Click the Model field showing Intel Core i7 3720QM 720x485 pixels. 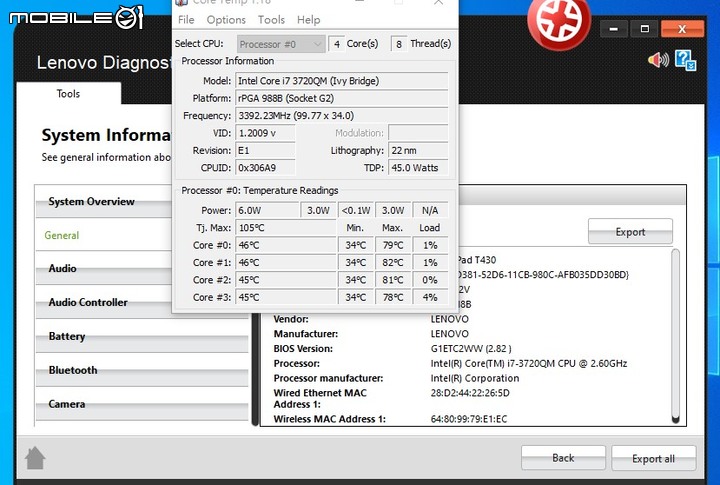[x=342, y=81]
